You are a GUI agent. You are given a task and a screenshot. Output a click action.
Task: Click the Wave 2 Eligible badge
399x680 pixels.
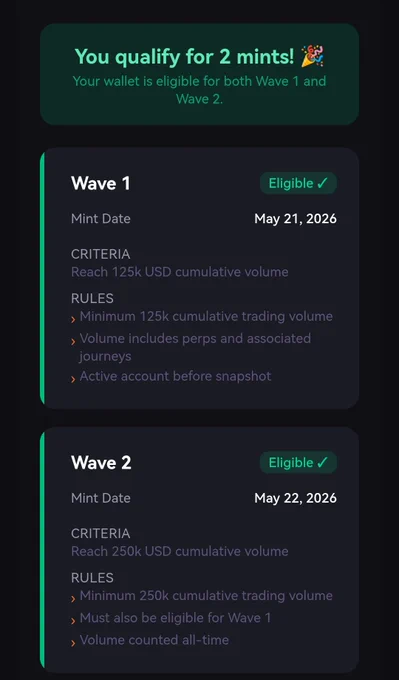pyautogui.click(x=298, y=463)
